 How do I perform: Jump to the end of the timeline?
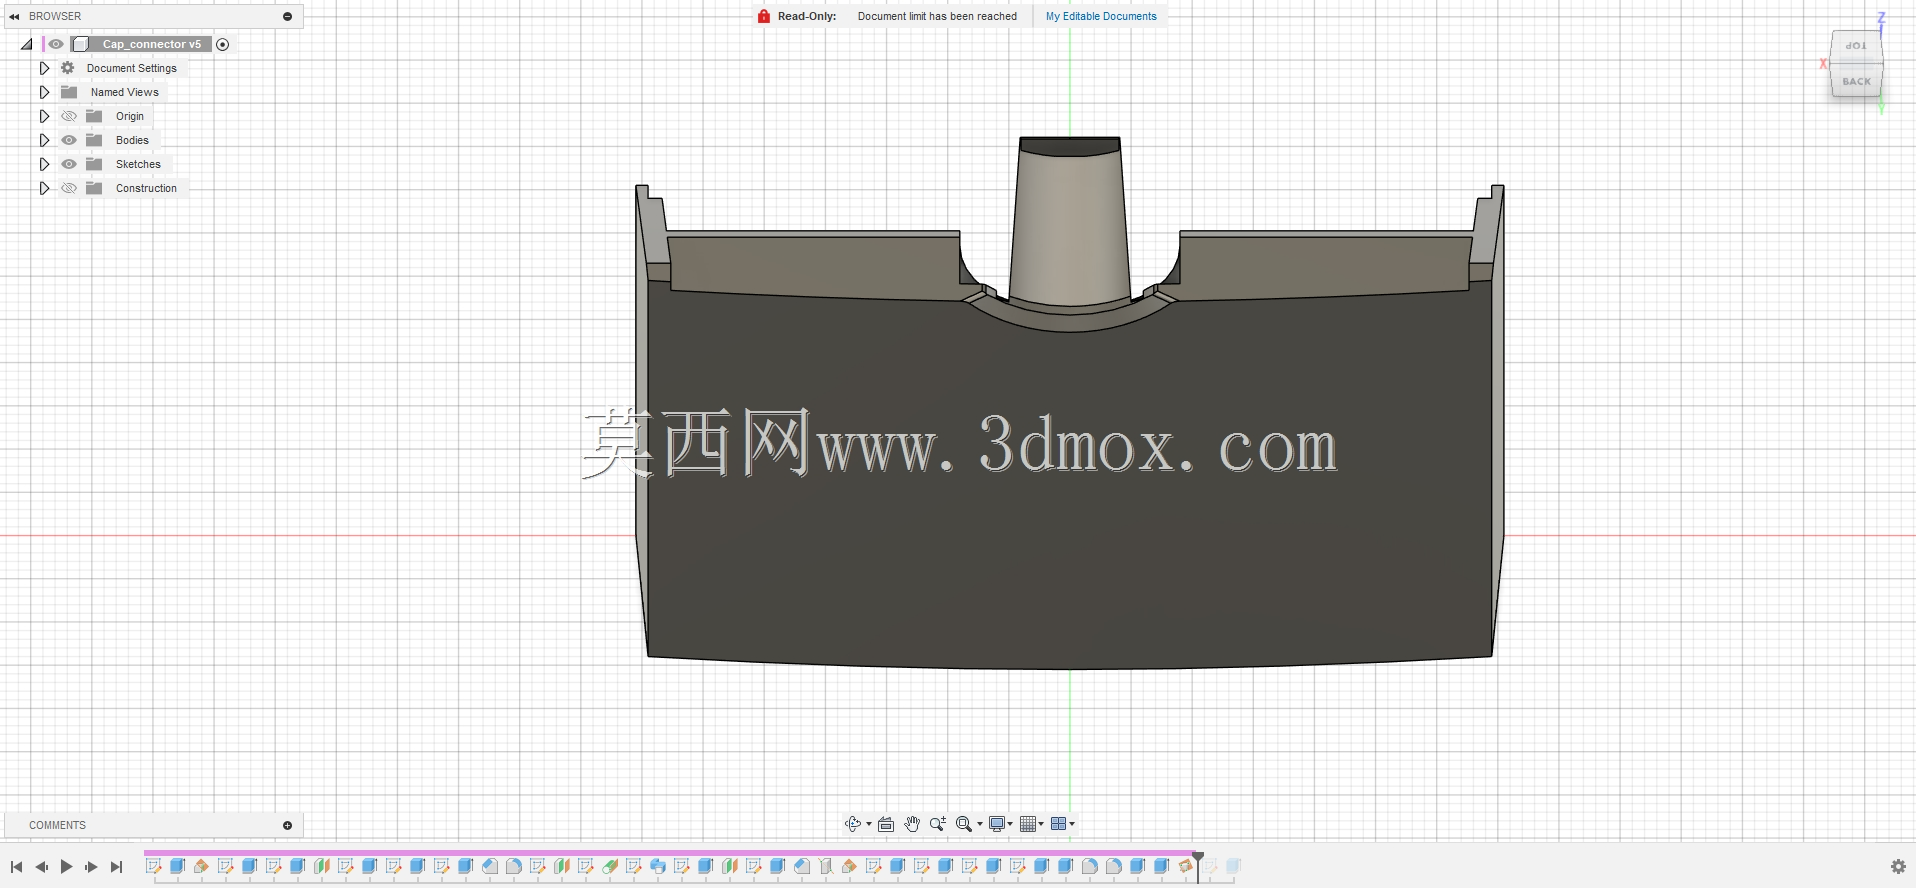117,867
